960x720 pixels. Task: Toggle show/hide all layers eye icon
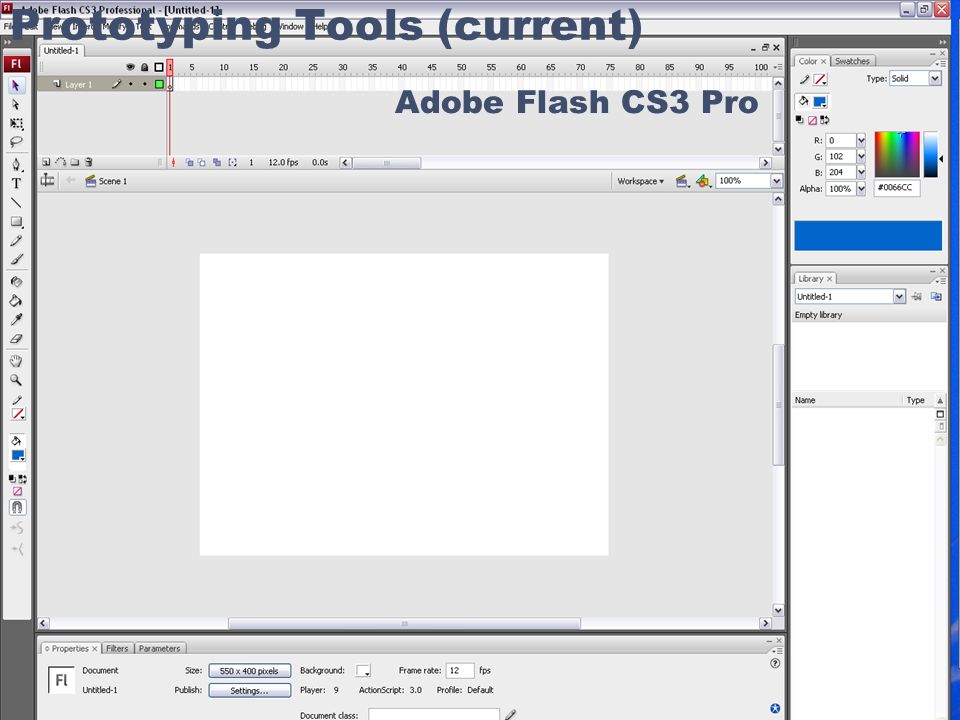(x=130, y=67)
